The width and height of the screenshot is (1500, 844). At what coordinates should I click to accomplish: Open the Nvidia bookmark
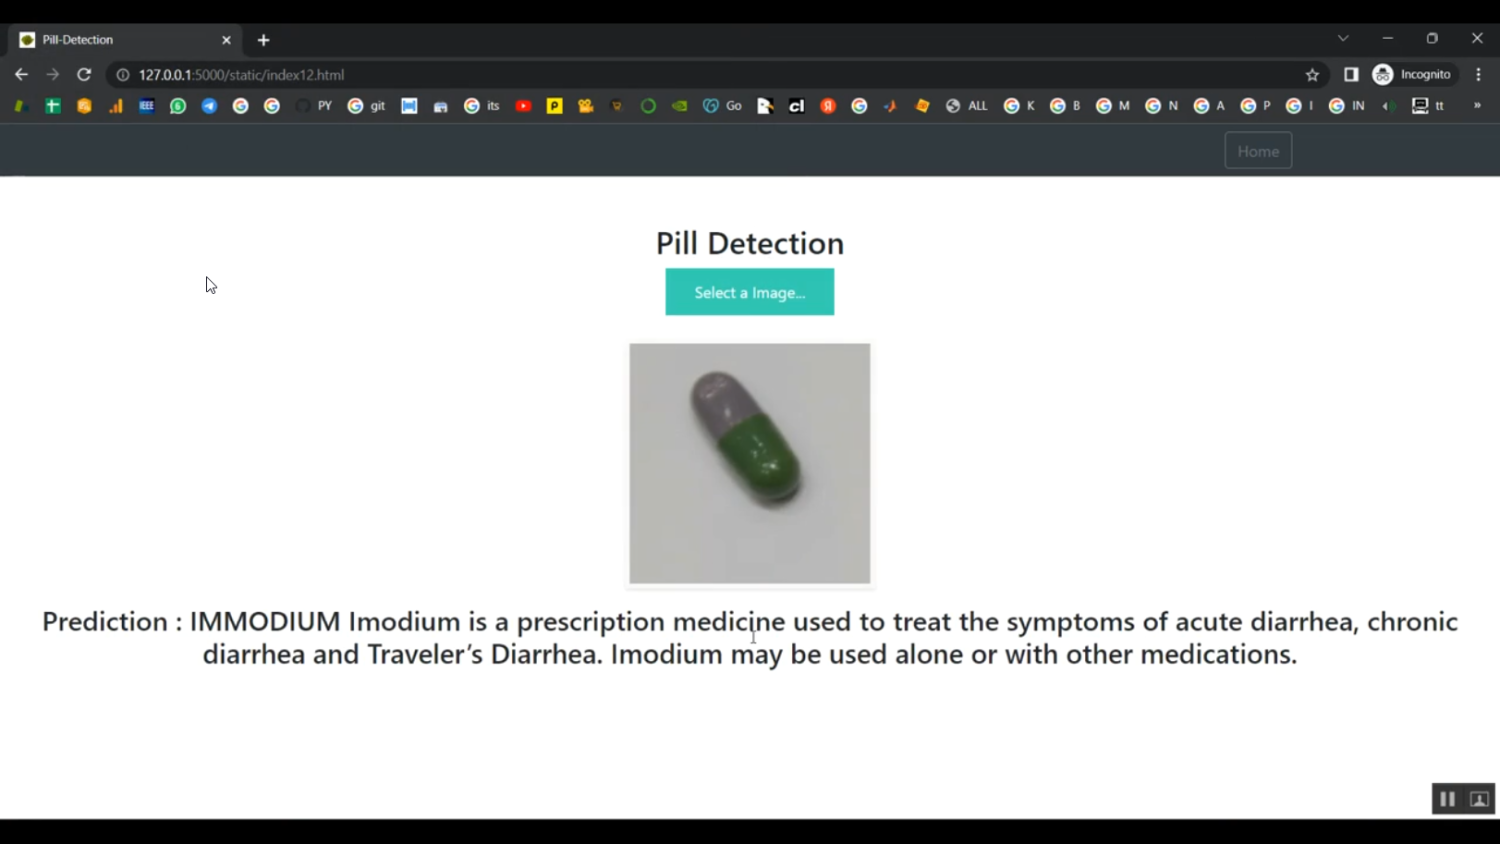tap(680, 106)
